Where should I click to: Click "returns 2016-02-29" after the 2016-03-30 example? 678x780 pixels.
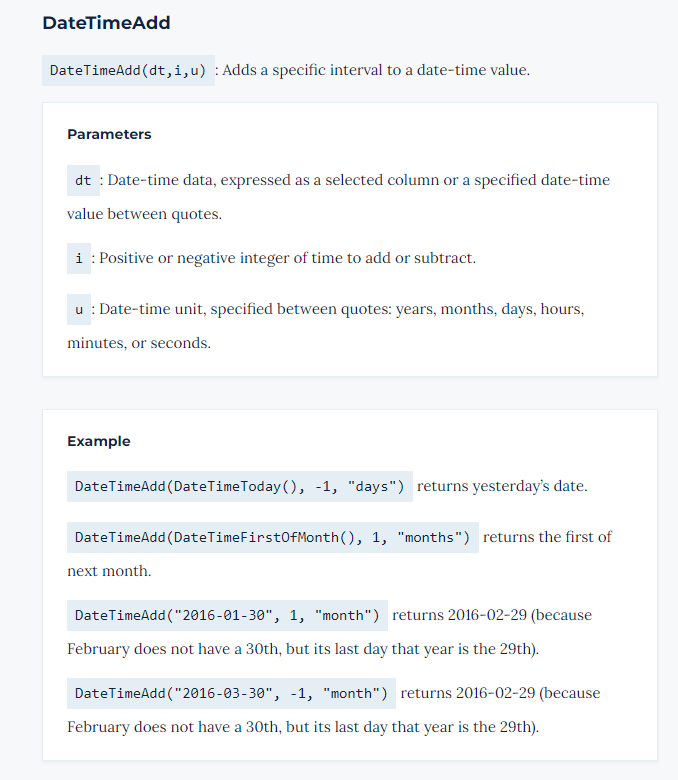[x=465, y=693]
